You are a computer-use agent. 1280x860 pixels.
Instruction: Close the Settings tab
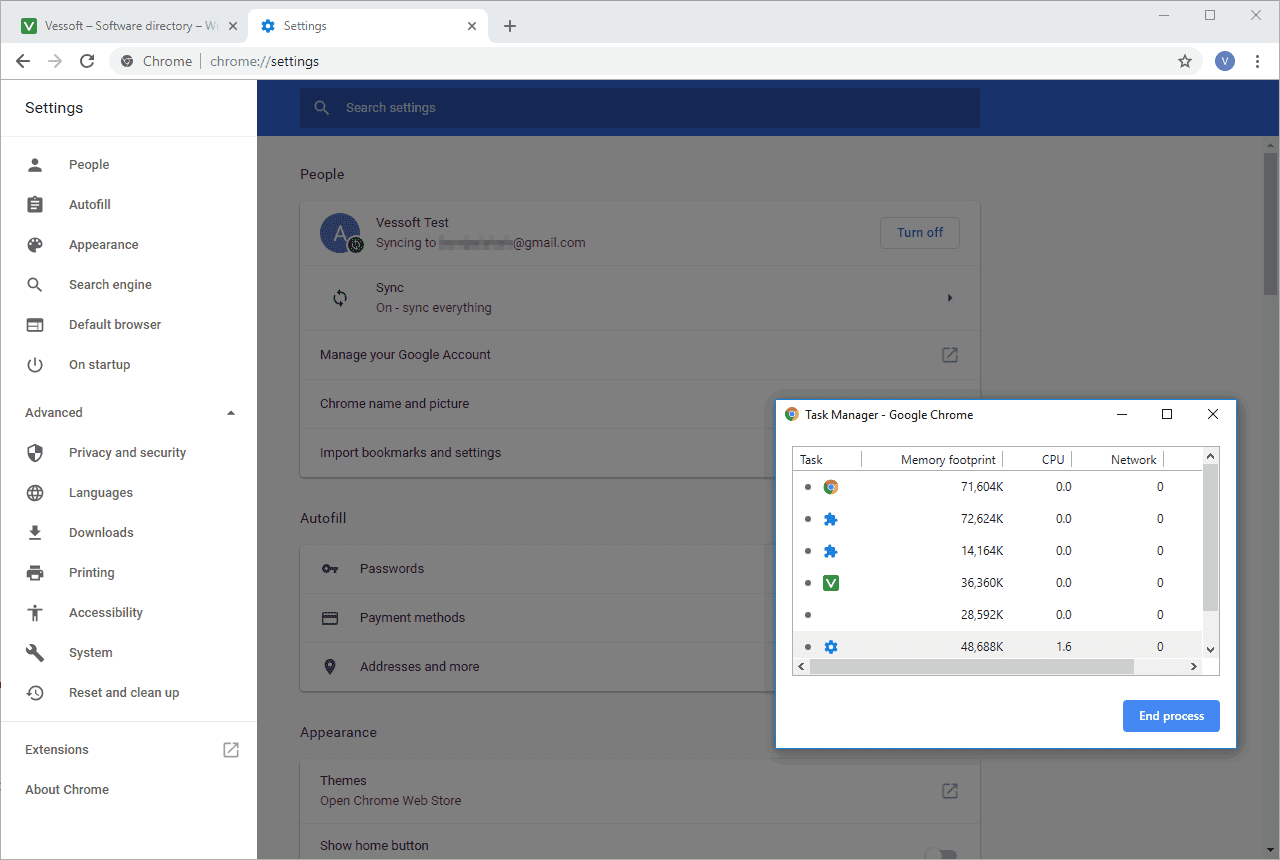(470, 26)
